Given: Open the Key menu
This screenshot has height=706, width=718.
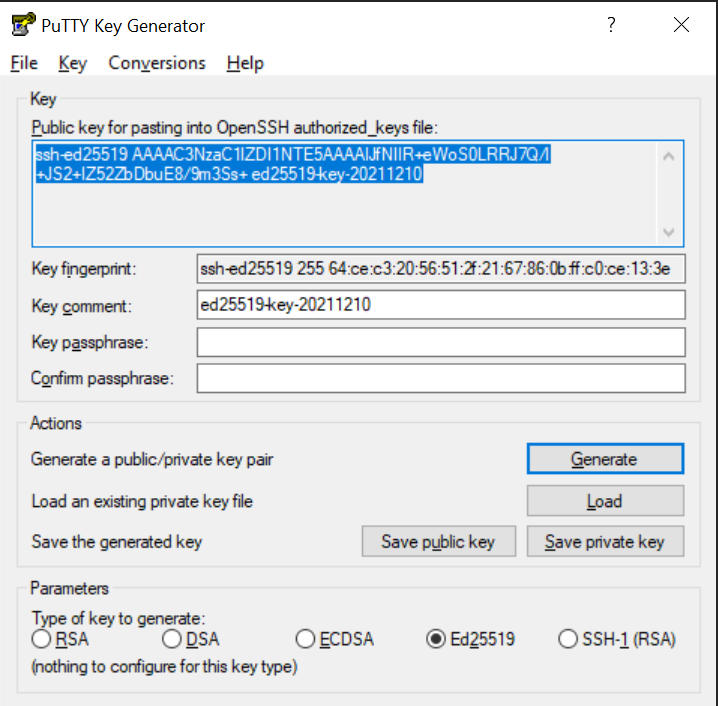Looking at the screenshot, I should click(x=72, y=63).
